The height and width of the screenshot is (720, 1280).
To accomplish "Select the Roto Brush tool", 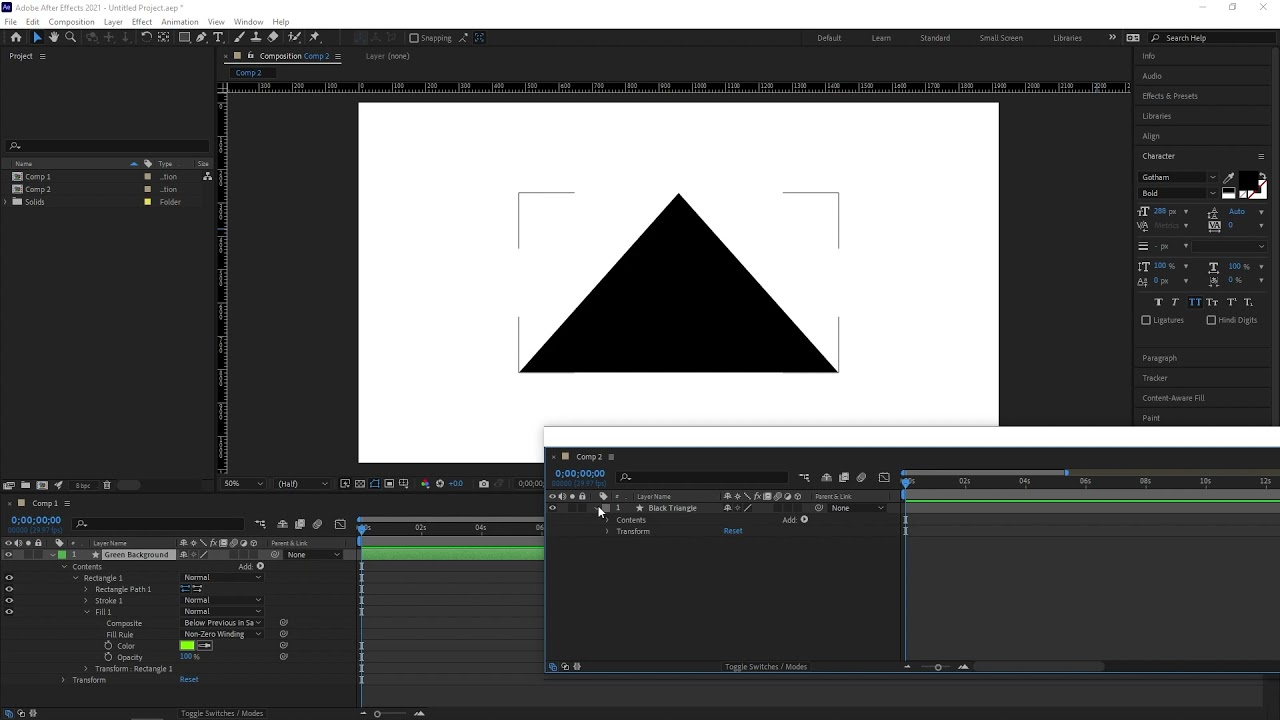I will pyautogui.click(x=294, y=37).
